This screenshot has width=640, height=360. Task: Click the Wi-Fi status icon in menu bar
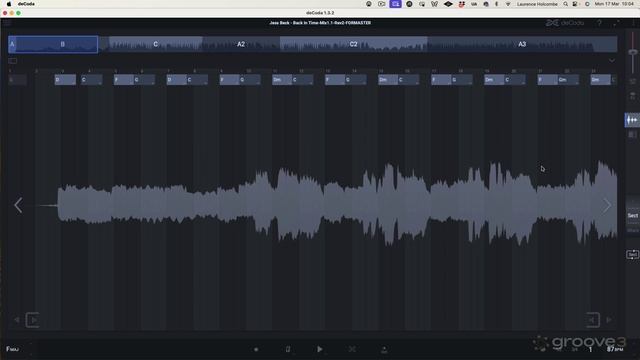coord(508,4)
